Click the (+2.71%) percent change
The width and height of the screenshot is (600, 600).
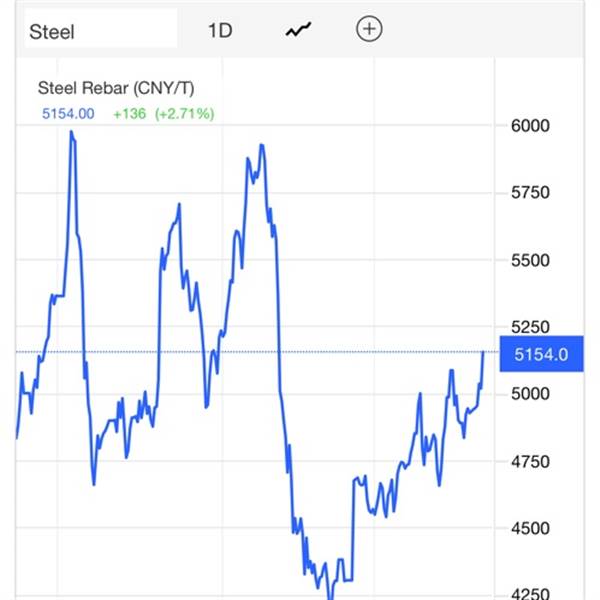click(x=183, y=113)
